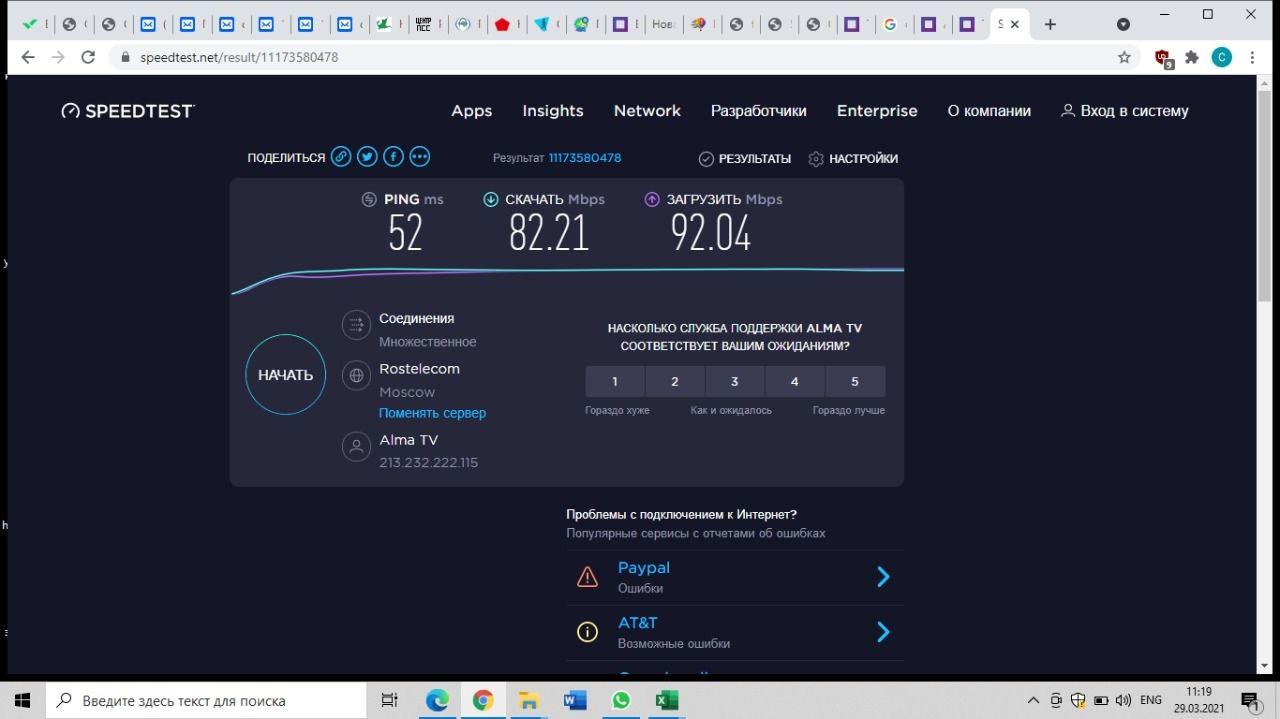Open РЕЗУЛЬТАТЫ history
The width and height of the screenshot is (1280, 719).
(x=745, y=158)
